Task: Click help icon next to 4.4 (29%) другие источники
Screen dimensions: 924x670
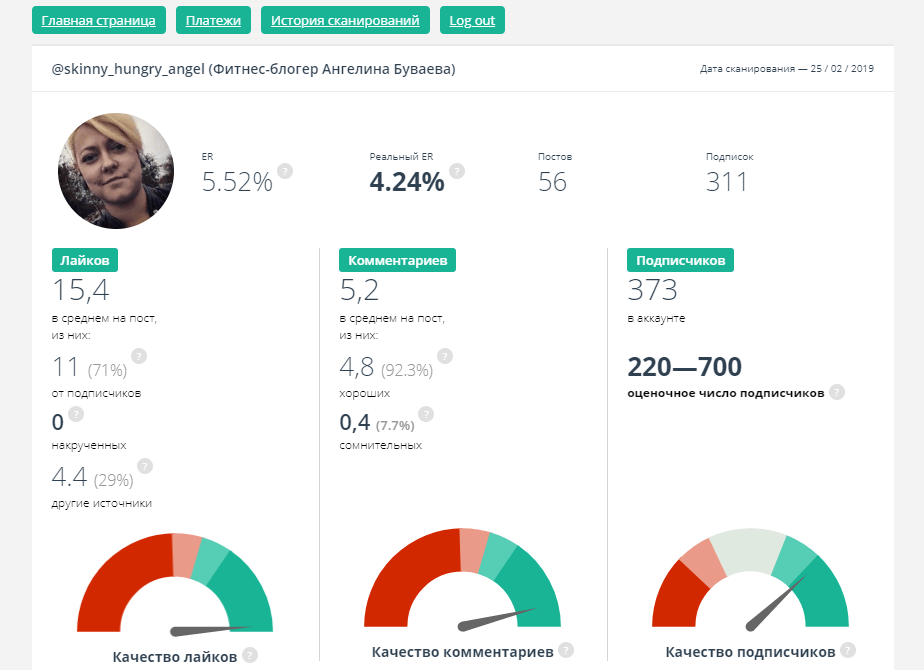Action: click(x=145, y=466)
